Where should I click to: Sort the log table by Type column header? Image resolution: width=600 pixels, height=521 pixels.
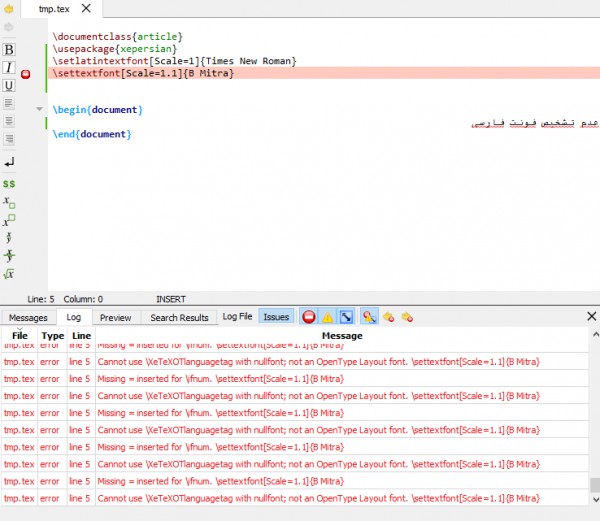coord(52,336)
